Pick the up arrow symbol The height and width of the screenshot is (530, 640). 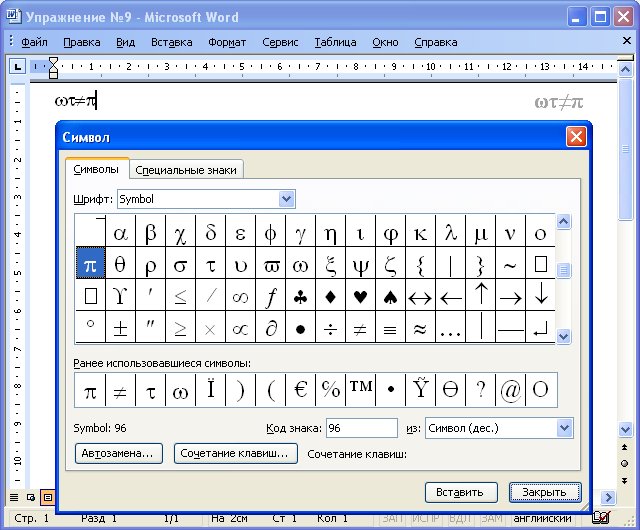click(481, 295)
